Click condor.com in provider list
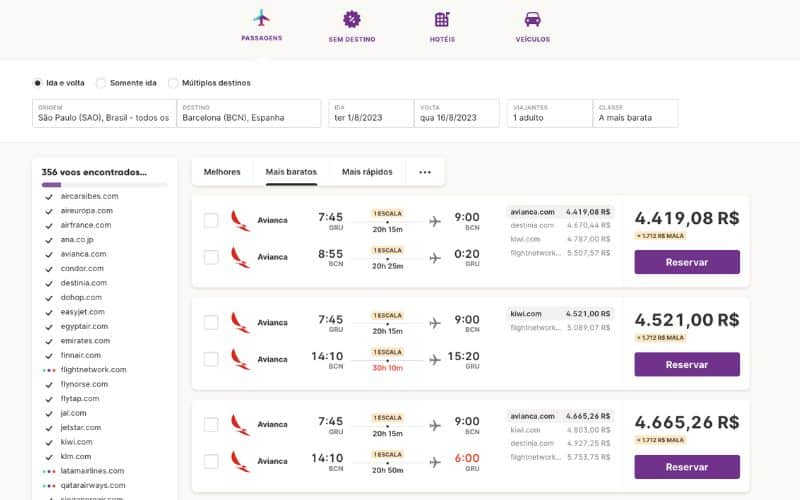 point(82,268)
